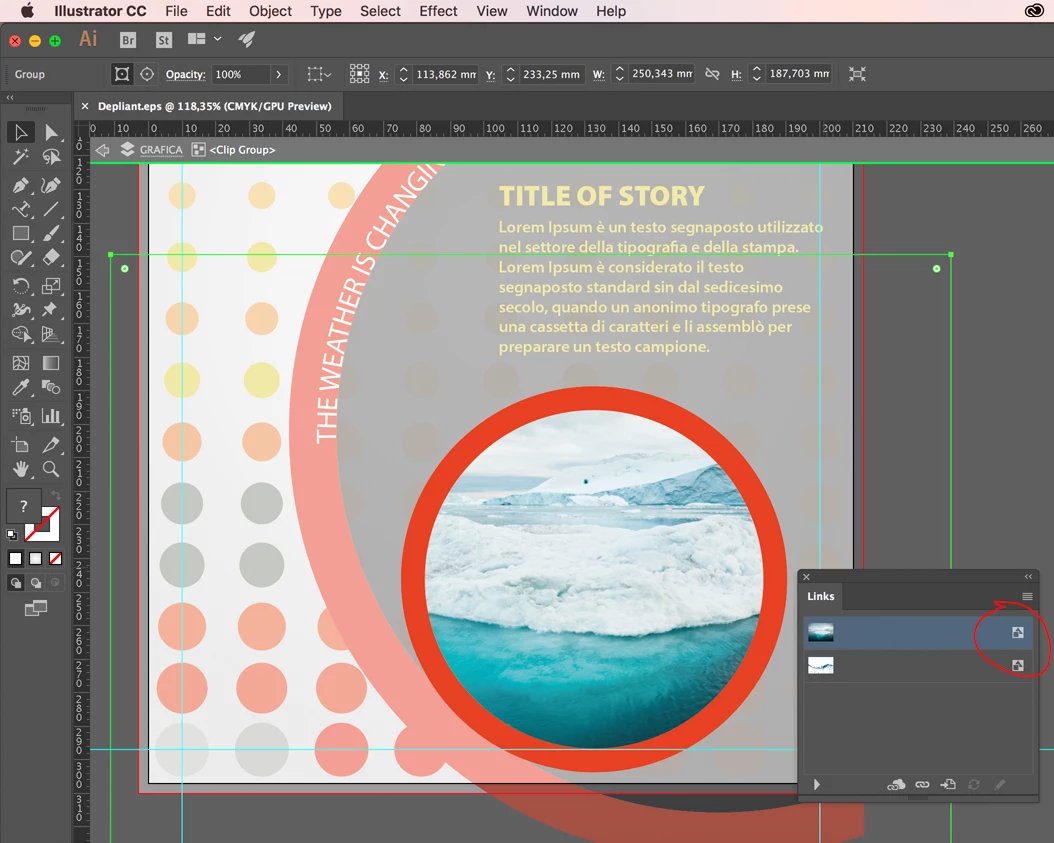Select the Curvature tool
This screenshot has width=1054, height=843.
(51, 185)
